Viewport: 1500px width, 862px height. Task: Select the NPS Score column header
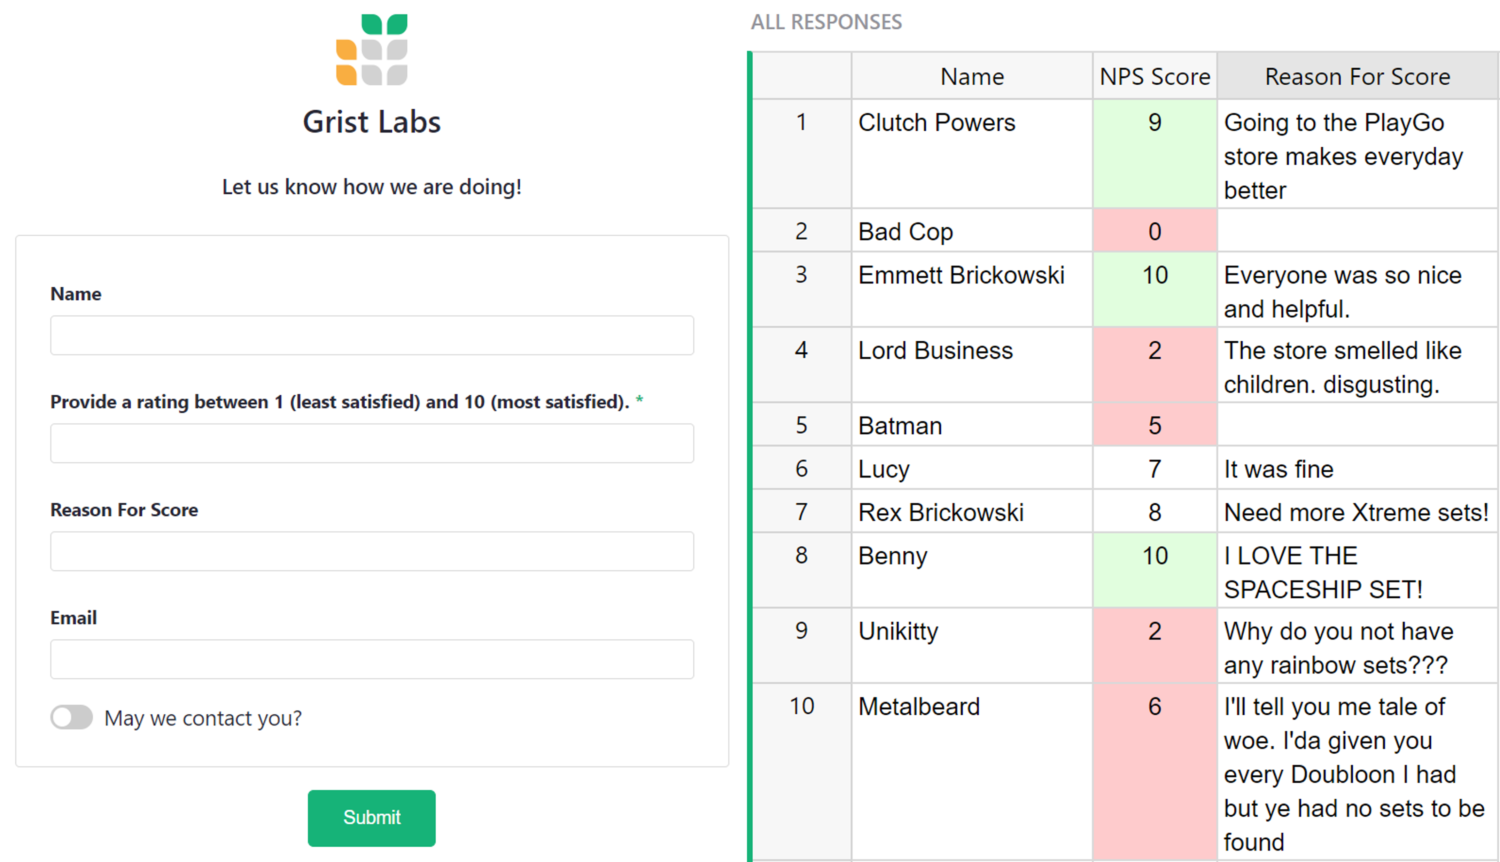(1154, 76)
